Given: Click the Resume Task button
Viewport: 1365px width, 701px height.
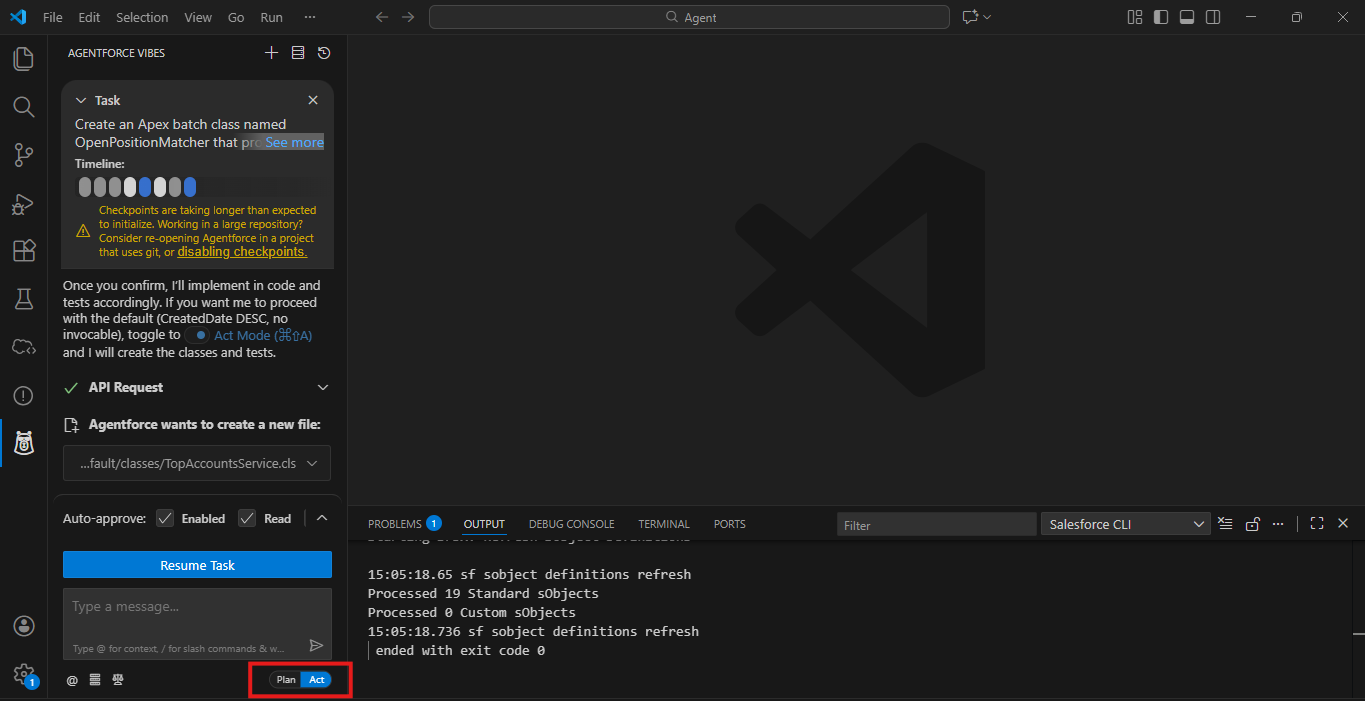Looking at the screenshot, I should [197, 565].
